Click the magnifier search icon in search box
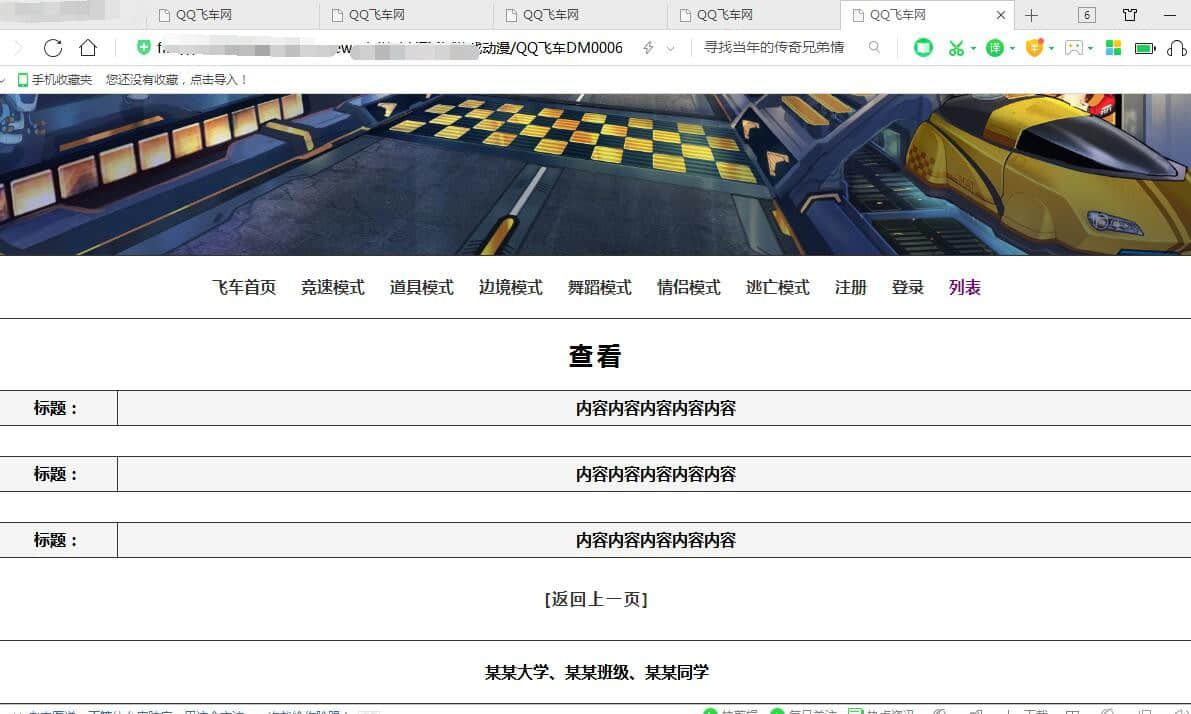This screenshot has width=1191, height=714. 874,48
